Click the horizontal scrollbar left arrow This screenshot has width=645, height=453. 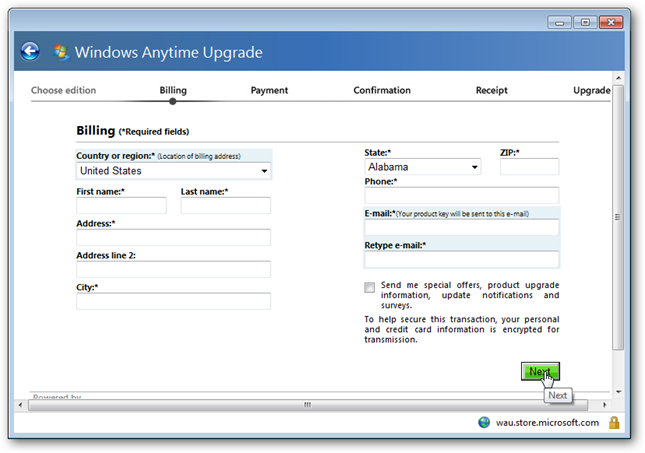(x=20, y=405)
